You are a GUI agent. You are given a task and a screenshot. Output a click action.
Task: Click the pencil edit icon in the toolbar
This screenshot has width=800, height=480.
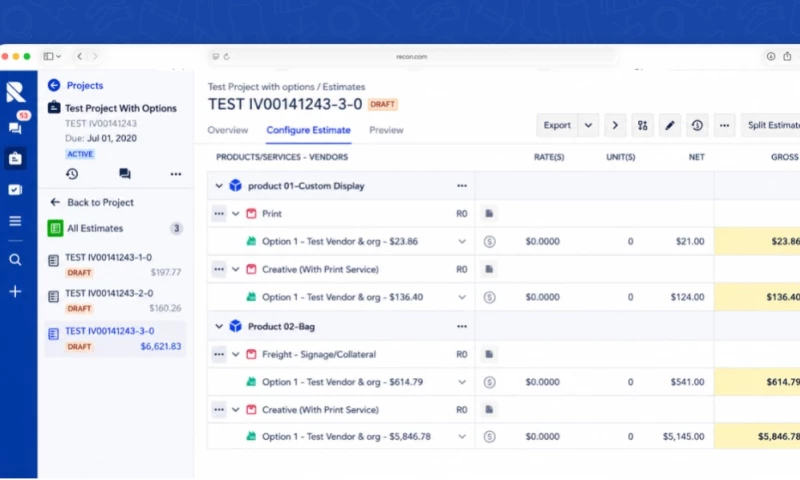tap(670, 125)
